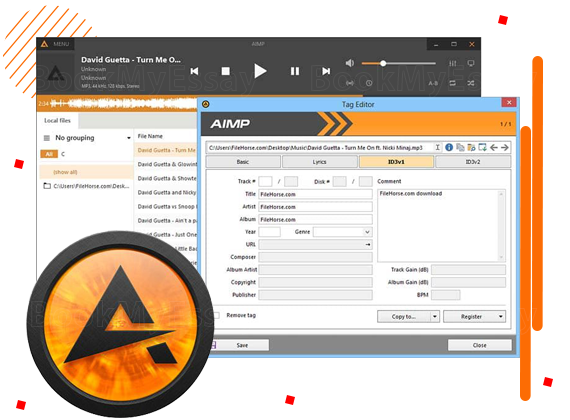Screen dimensions: 570x420
Task: Seek in the orange waveform bar
Action: 117,104
